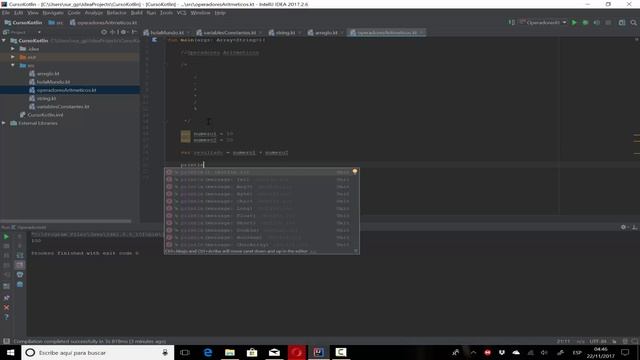
Task: Switch to holaMundo.kt editor tab
Action: tap(167, 32)
